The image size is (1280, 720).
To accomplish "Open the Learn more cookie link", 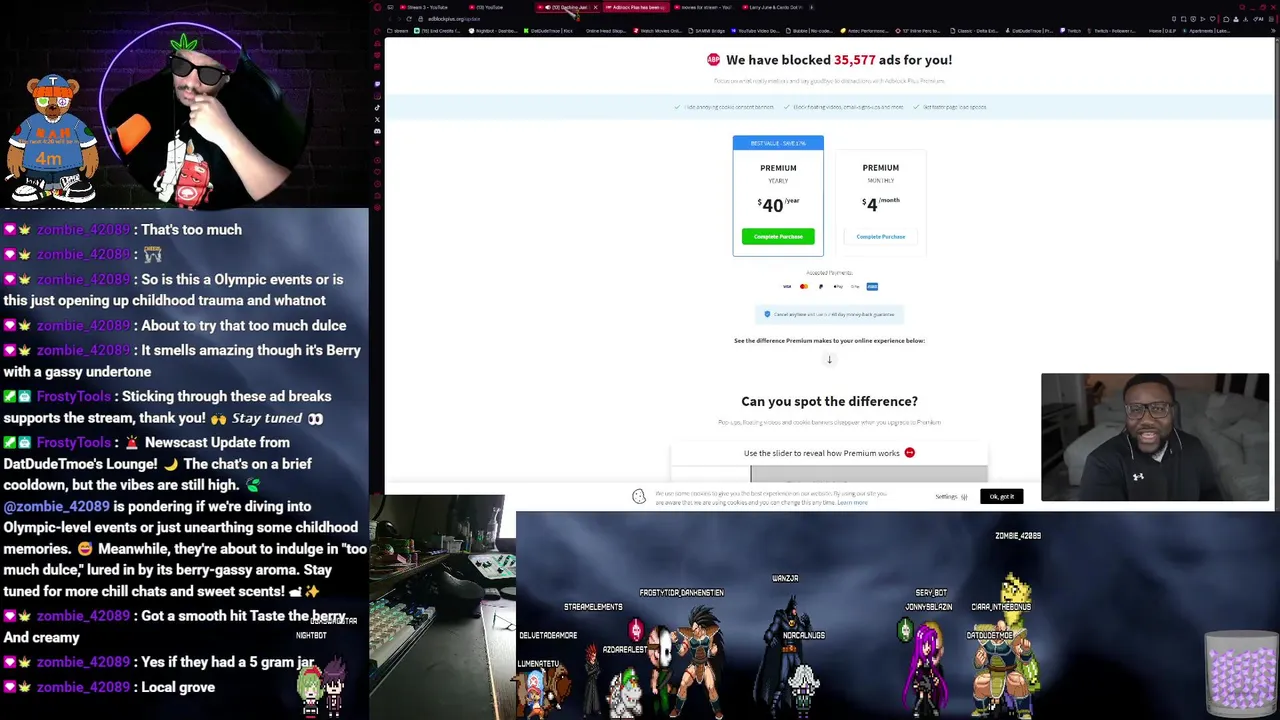I will (x=852, y=503).
